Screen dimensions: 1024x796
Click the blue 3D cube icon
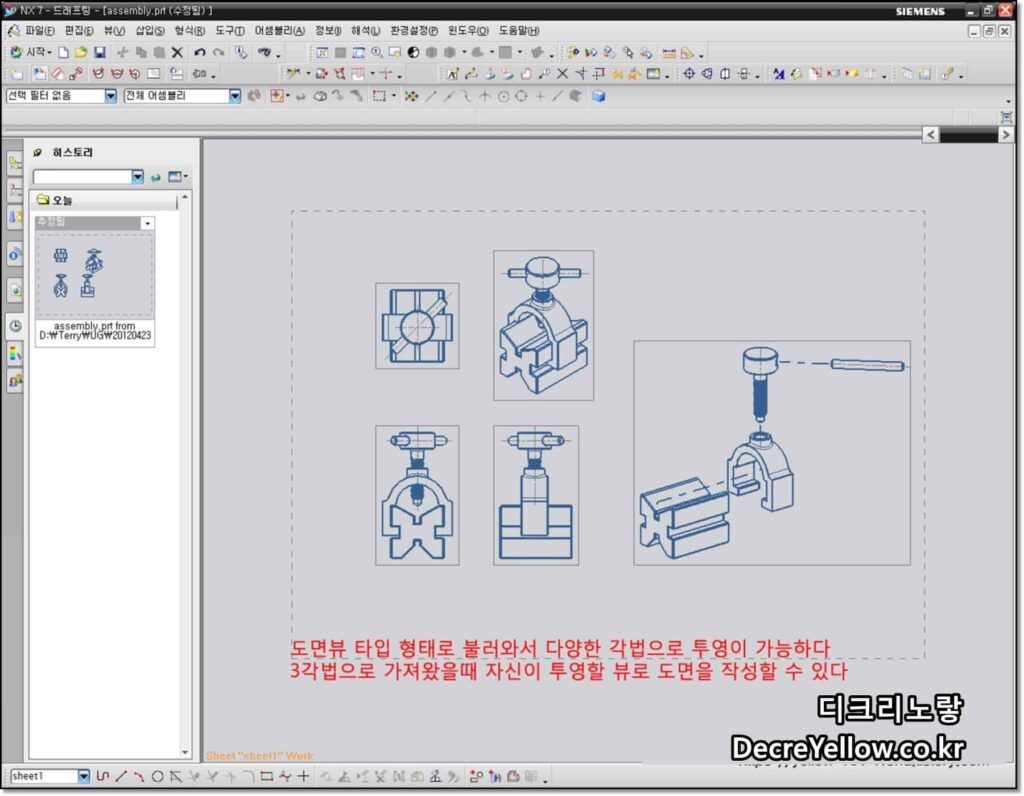(x=598, y=96)
